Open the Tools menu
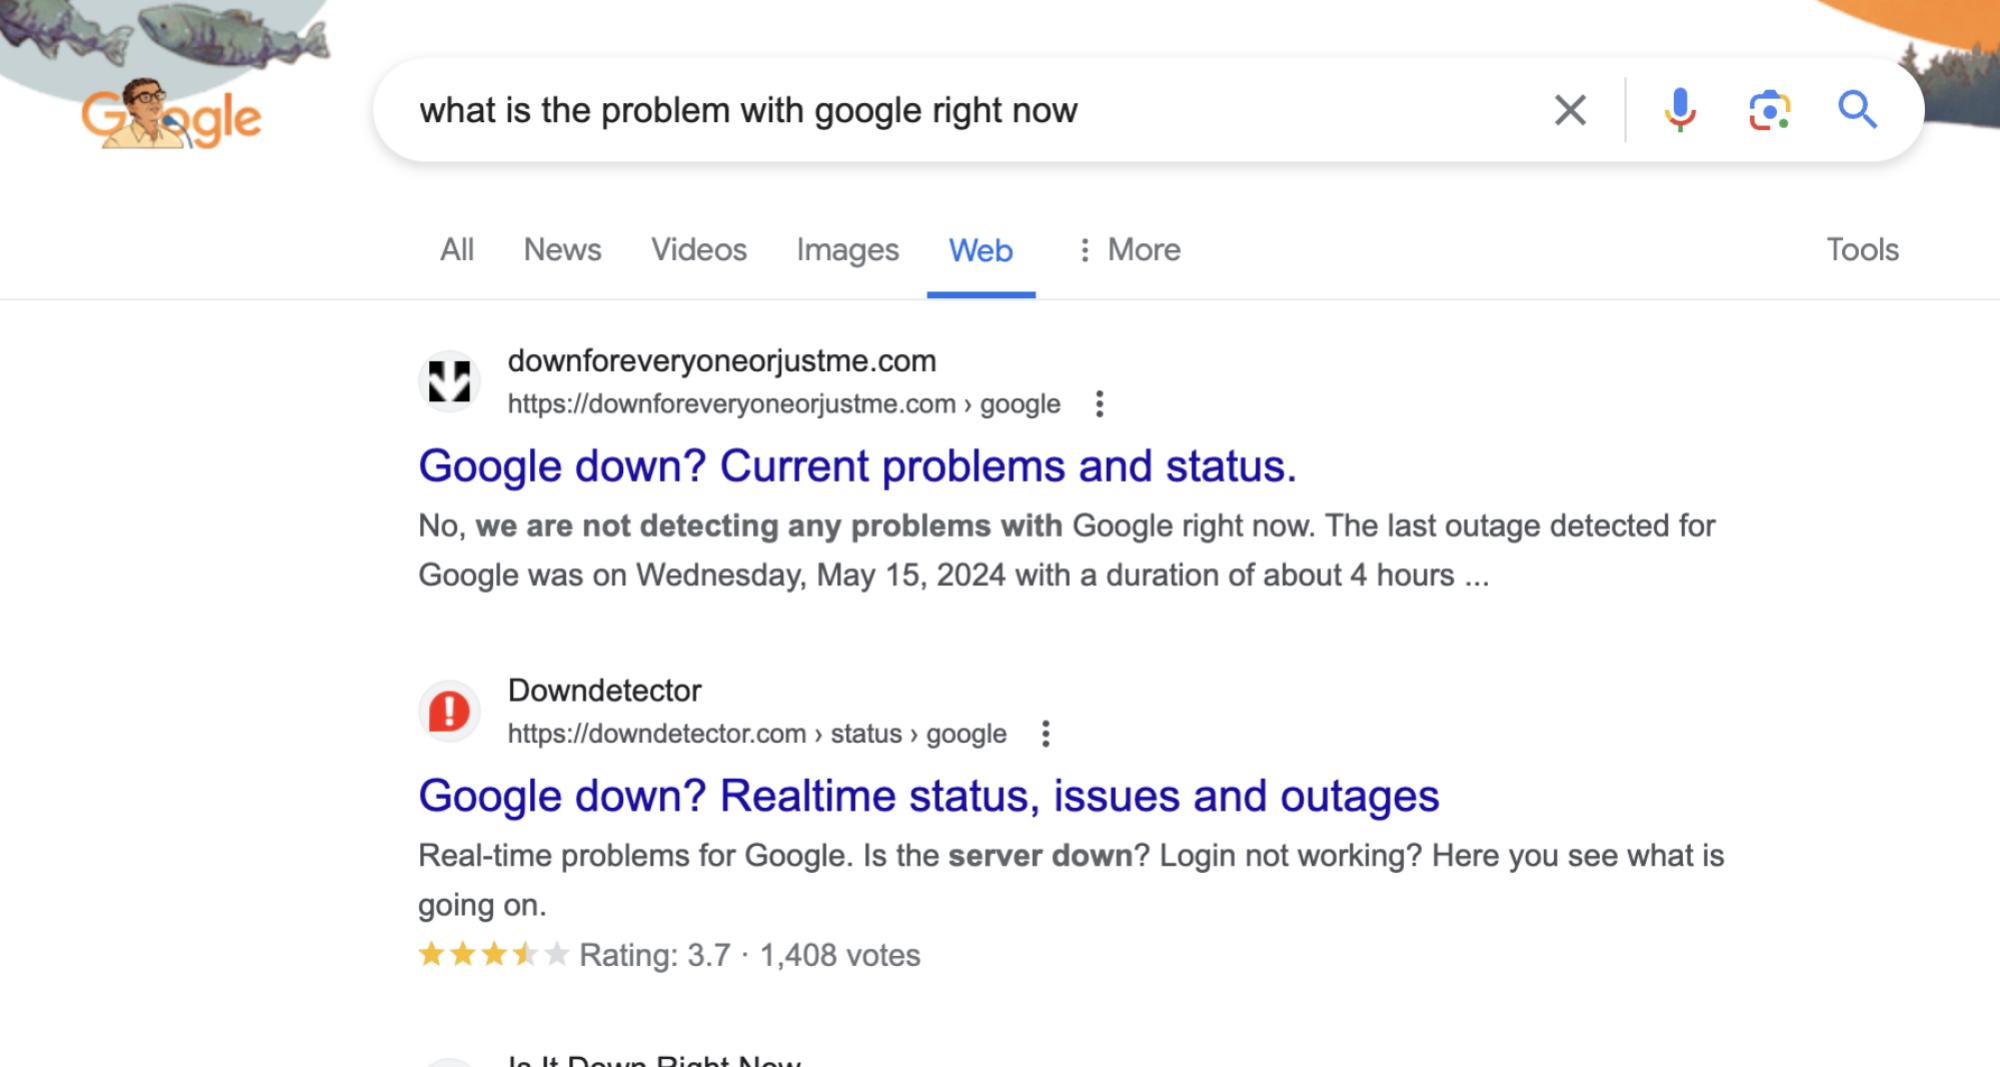The width and height of the screenshot is (2000, 1067). click(x=1862, y=250)
